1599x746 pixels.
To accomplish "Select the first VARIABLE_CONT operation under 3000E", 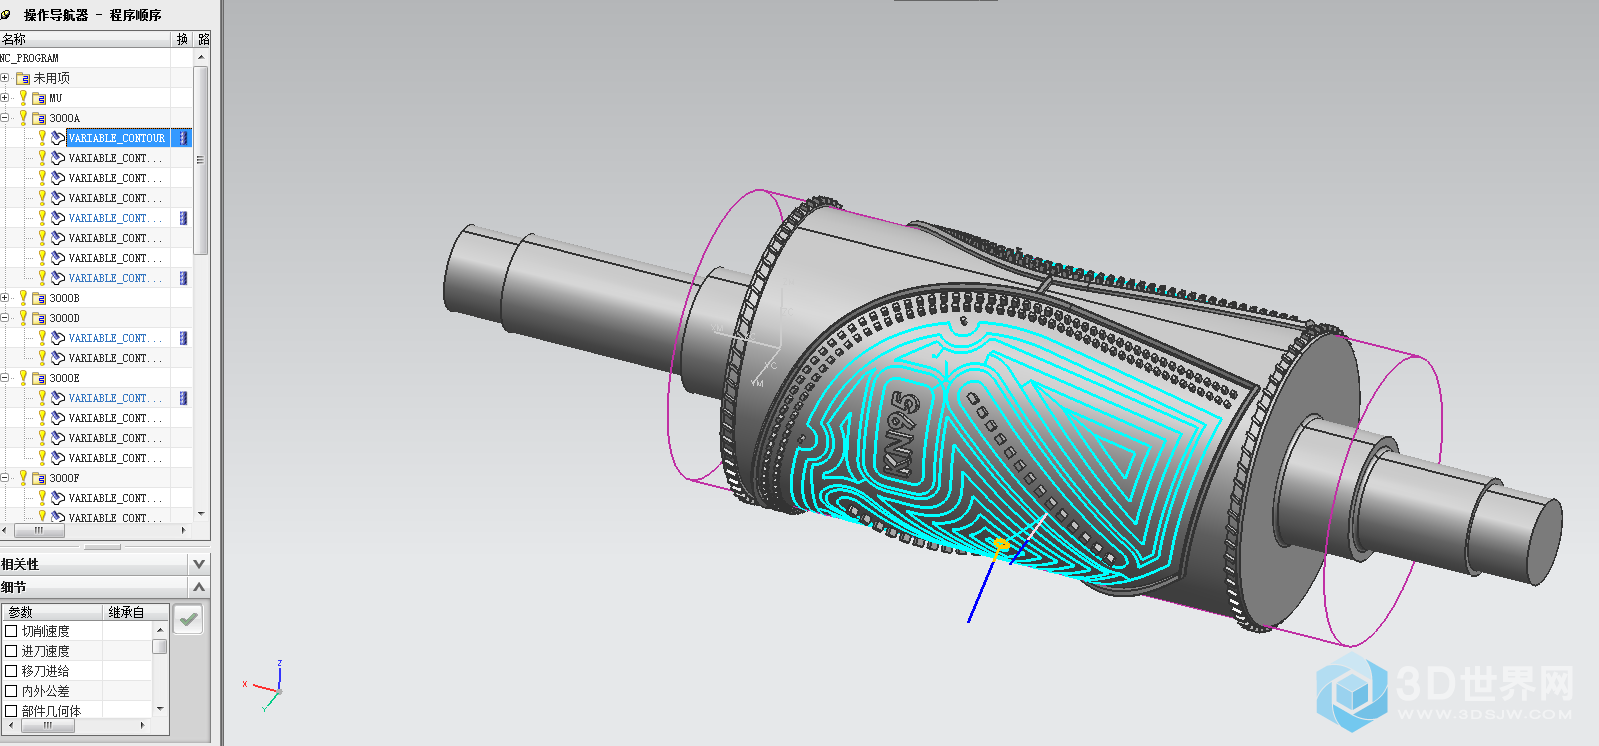I will coord(114,398).
